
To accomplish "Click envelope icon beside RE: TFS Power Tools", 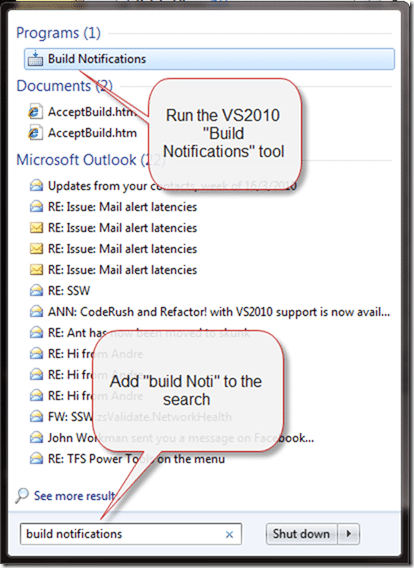I will (x=36, y=459).
